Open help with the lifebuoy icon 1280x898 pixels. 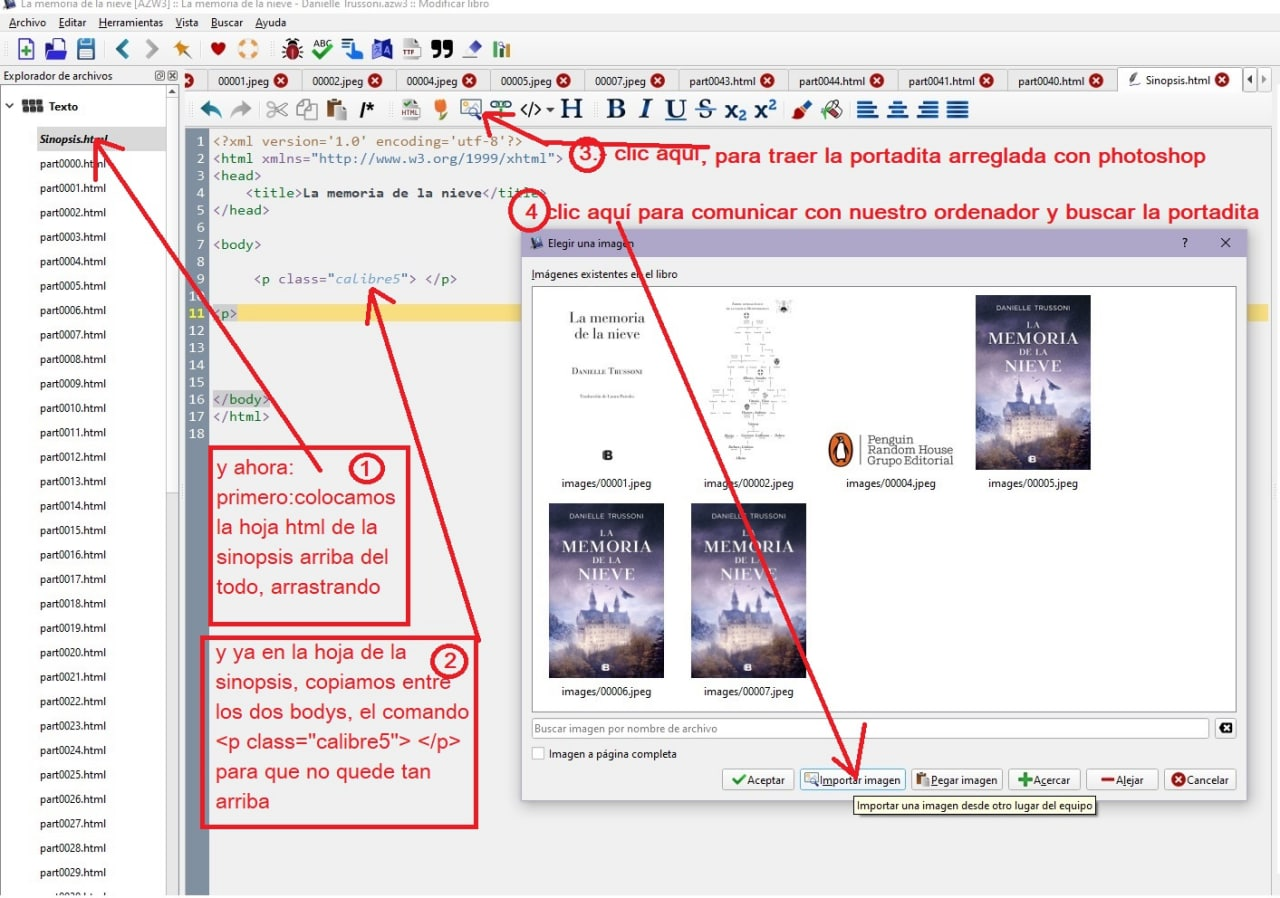tap(247, 48)
